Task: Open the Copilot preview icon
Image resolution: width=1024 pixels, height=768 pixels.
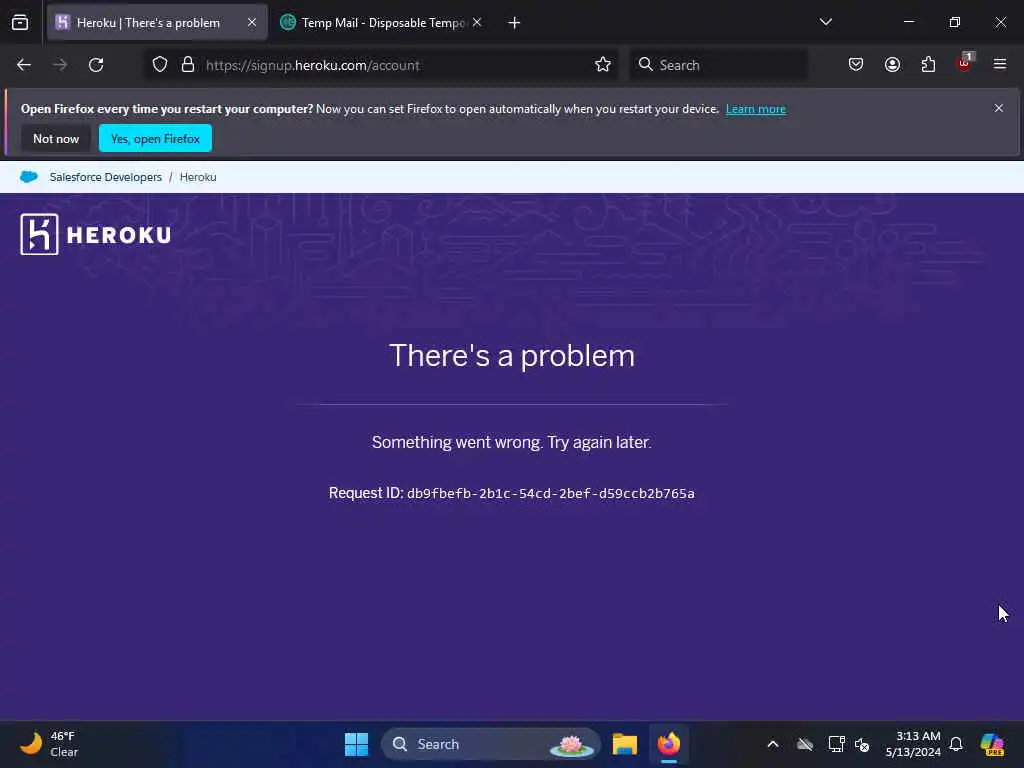Action: tap(992, 744)
